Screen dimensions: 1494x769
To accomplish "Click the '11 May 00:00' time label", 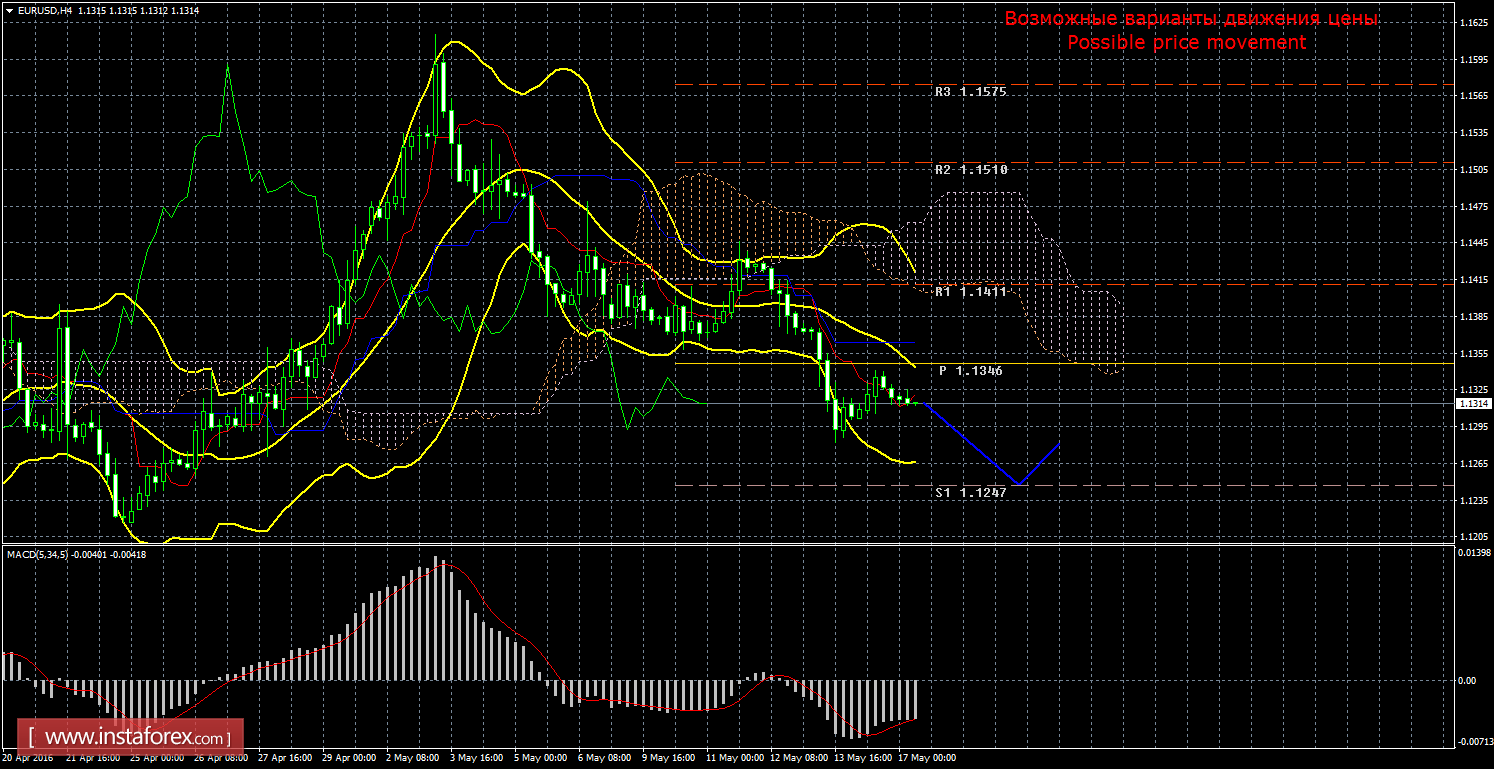I will coord(735,758).
